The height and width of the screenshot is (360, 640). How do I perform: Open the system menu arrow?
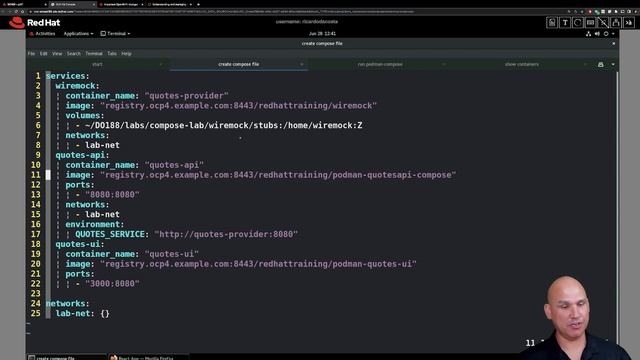coord(613,34)
